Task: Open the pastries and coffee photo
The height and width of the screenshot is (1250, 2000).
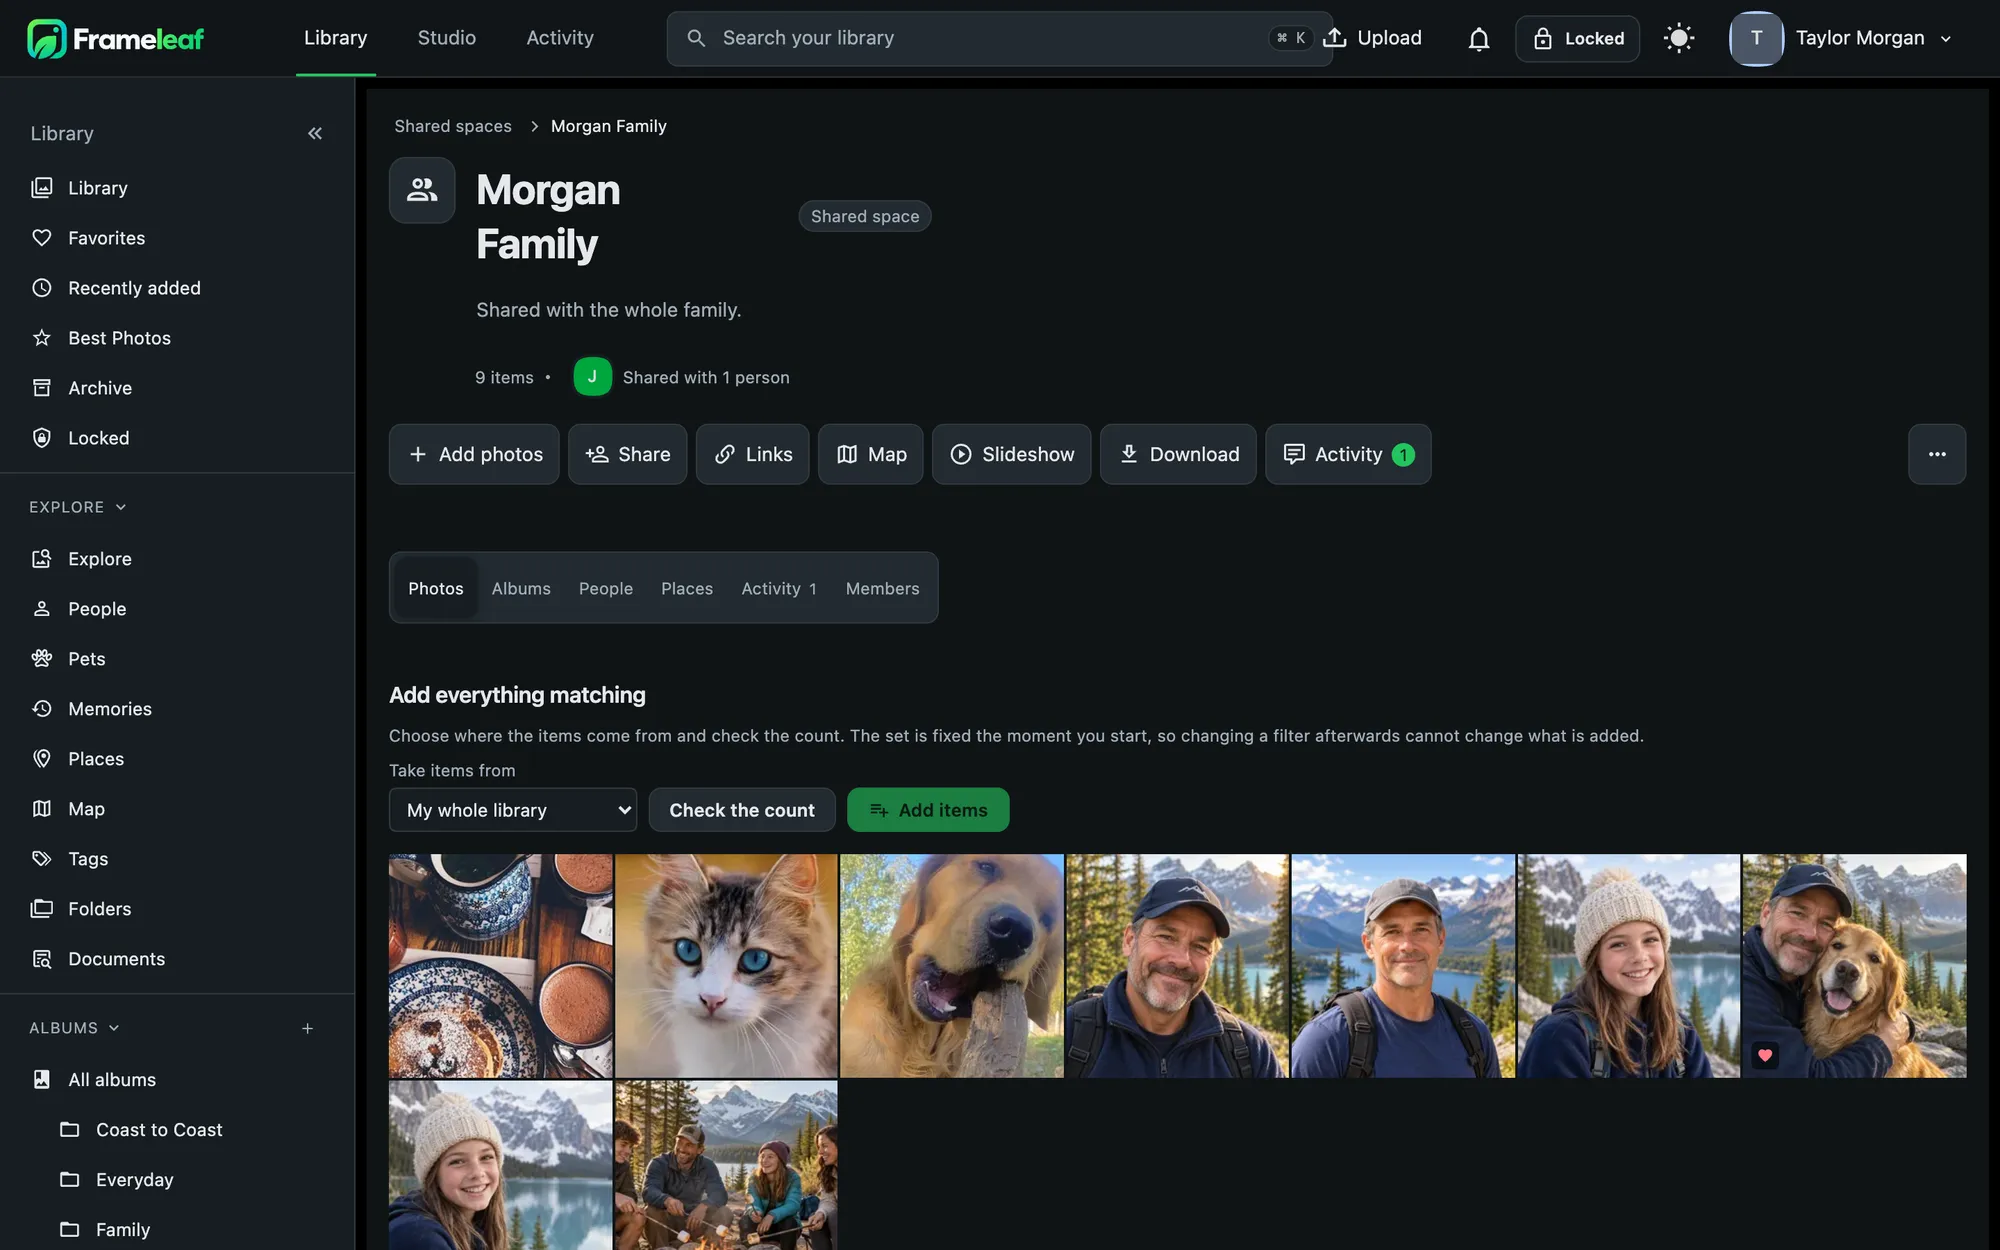Action: 501,966
